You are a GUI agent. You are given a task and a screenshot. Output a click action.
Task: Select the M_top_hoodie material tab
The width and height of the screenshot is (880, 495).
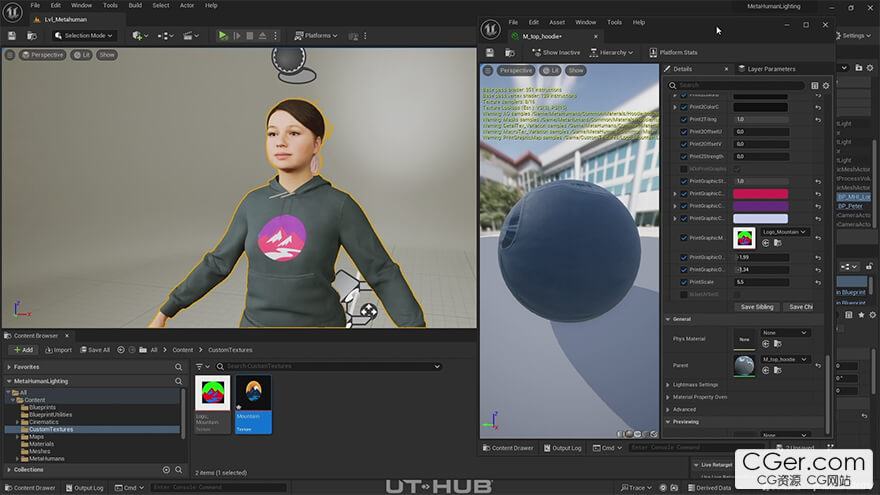coord(542,36)
